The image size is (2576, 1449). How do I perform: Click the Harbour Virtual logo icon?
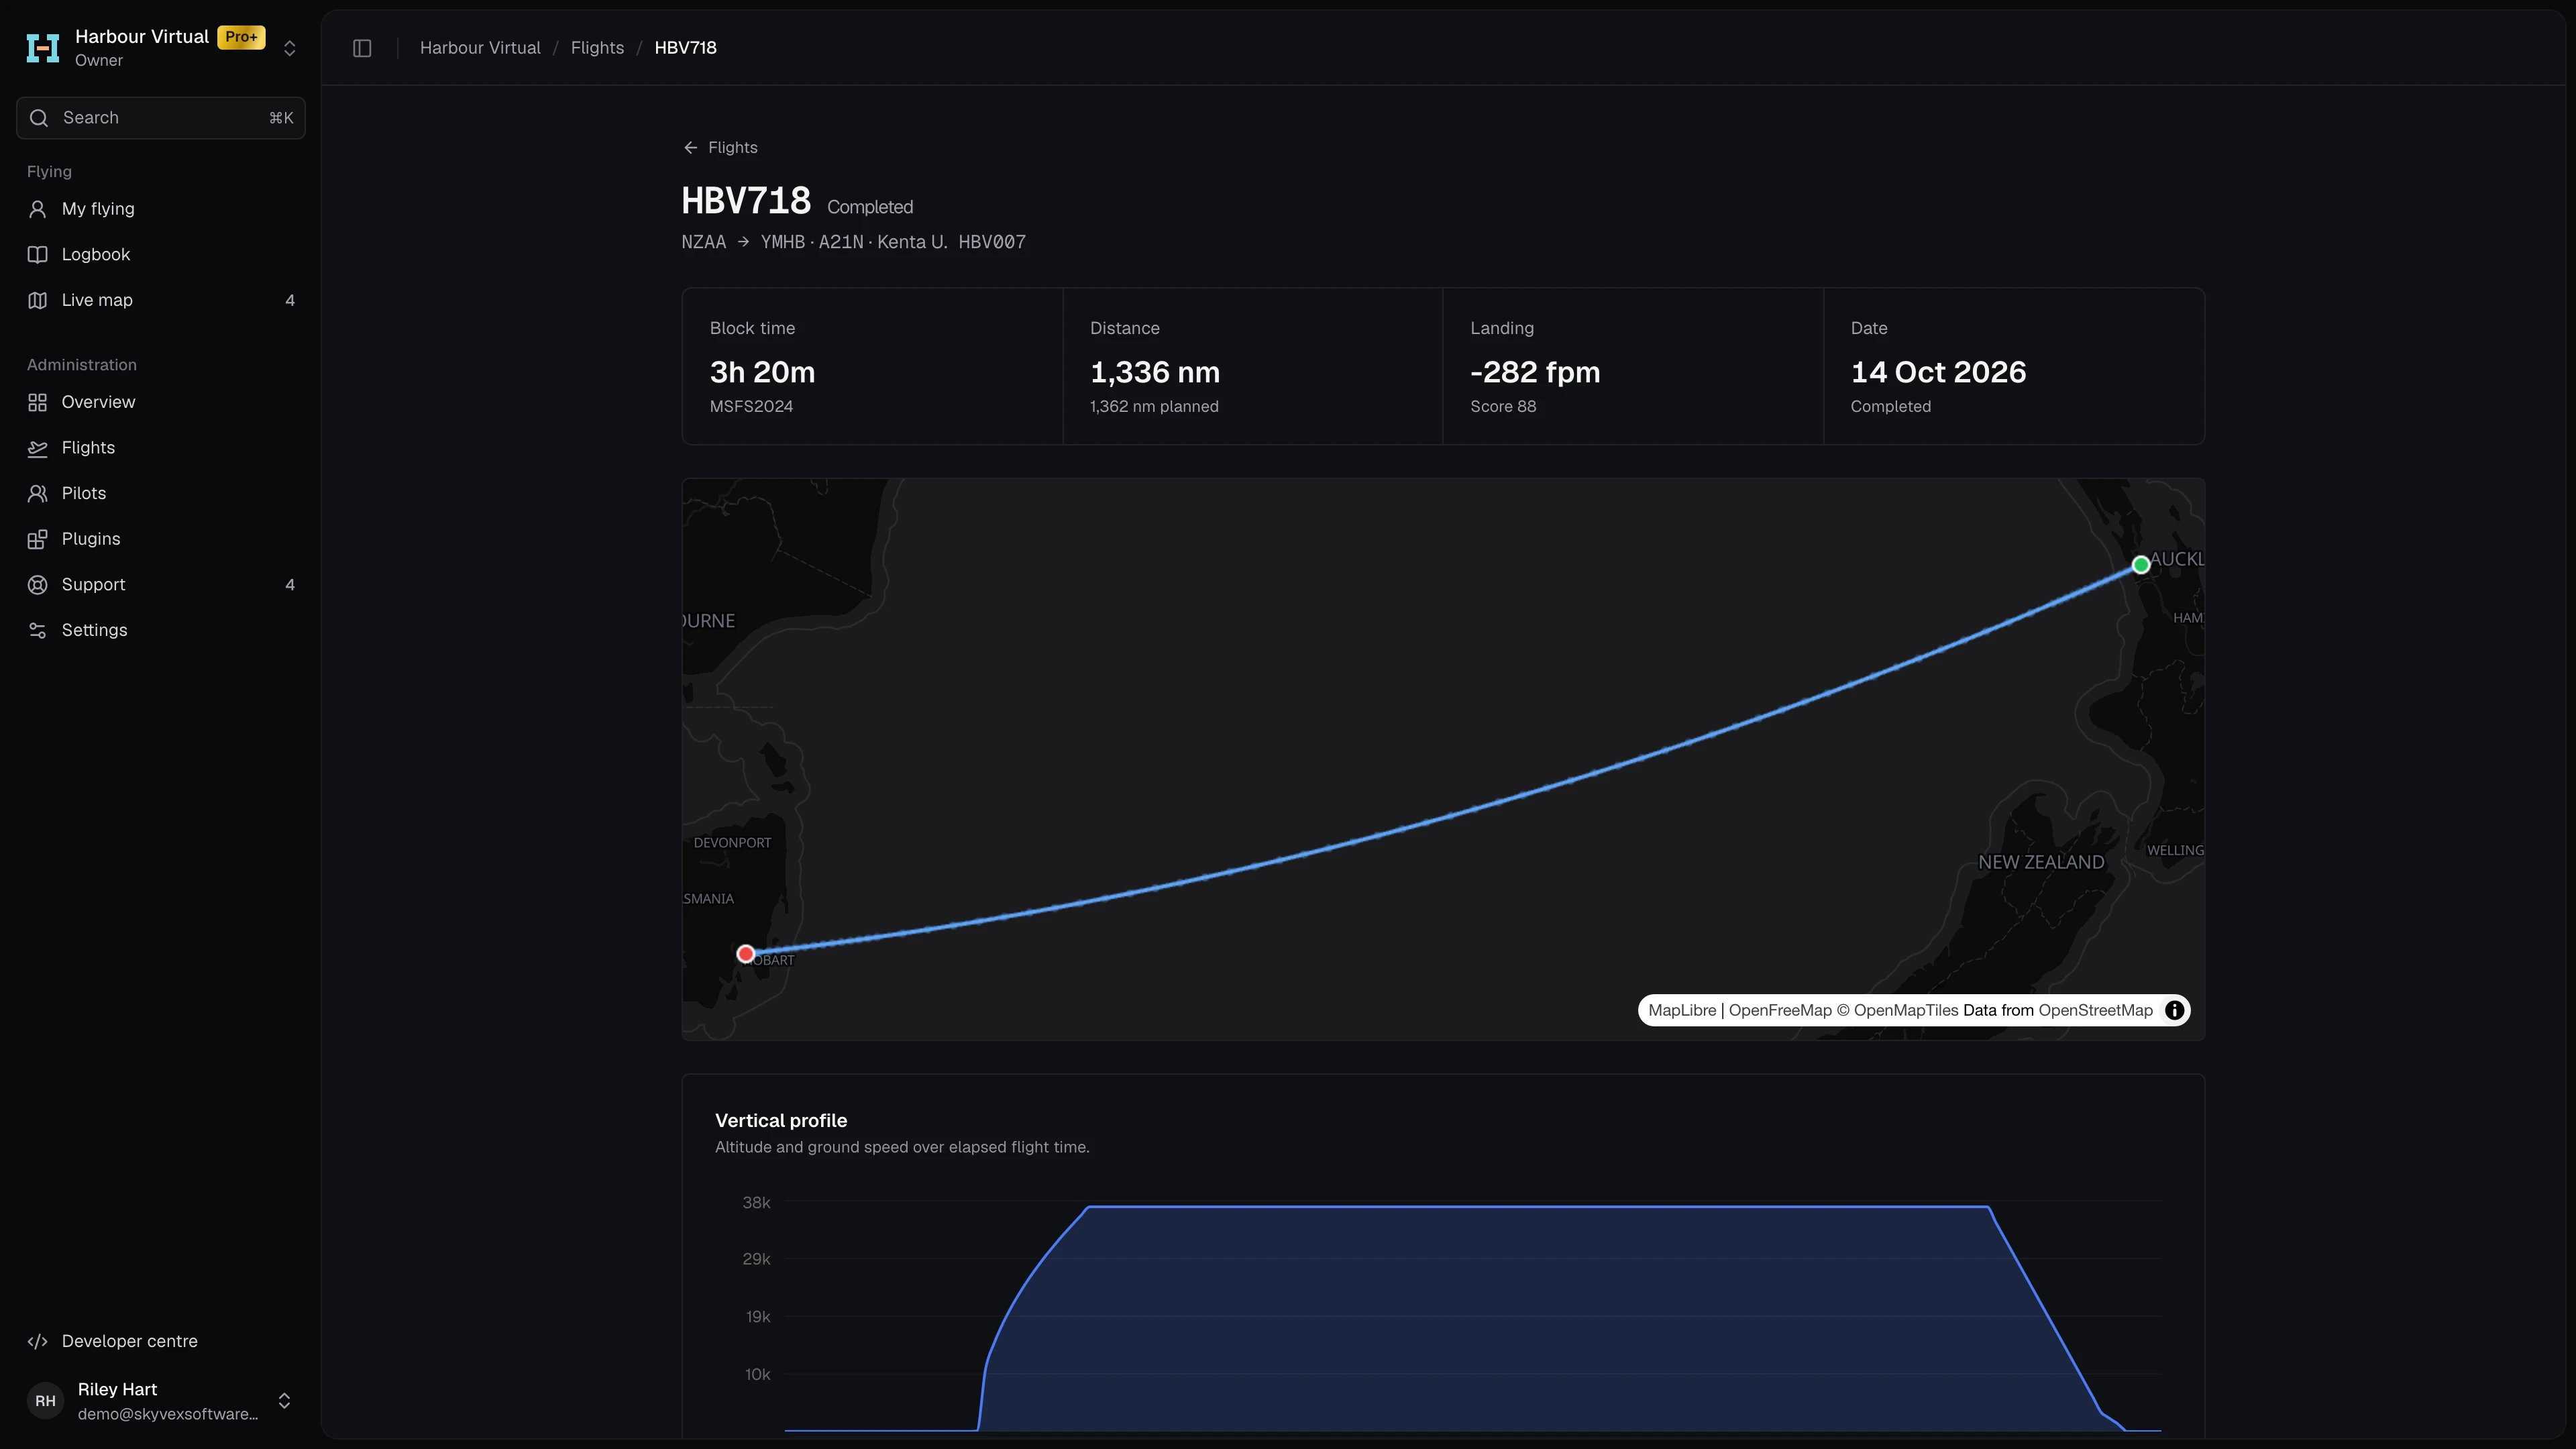(43, 48)
